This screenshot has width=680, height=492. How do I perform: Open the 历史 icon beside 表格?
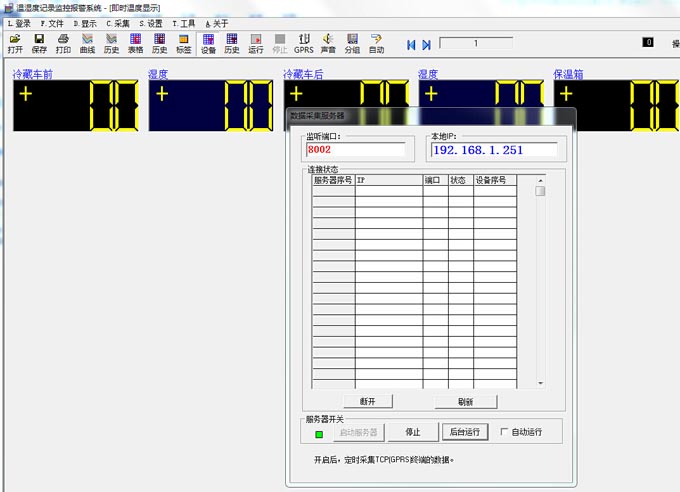pos(160,44)
